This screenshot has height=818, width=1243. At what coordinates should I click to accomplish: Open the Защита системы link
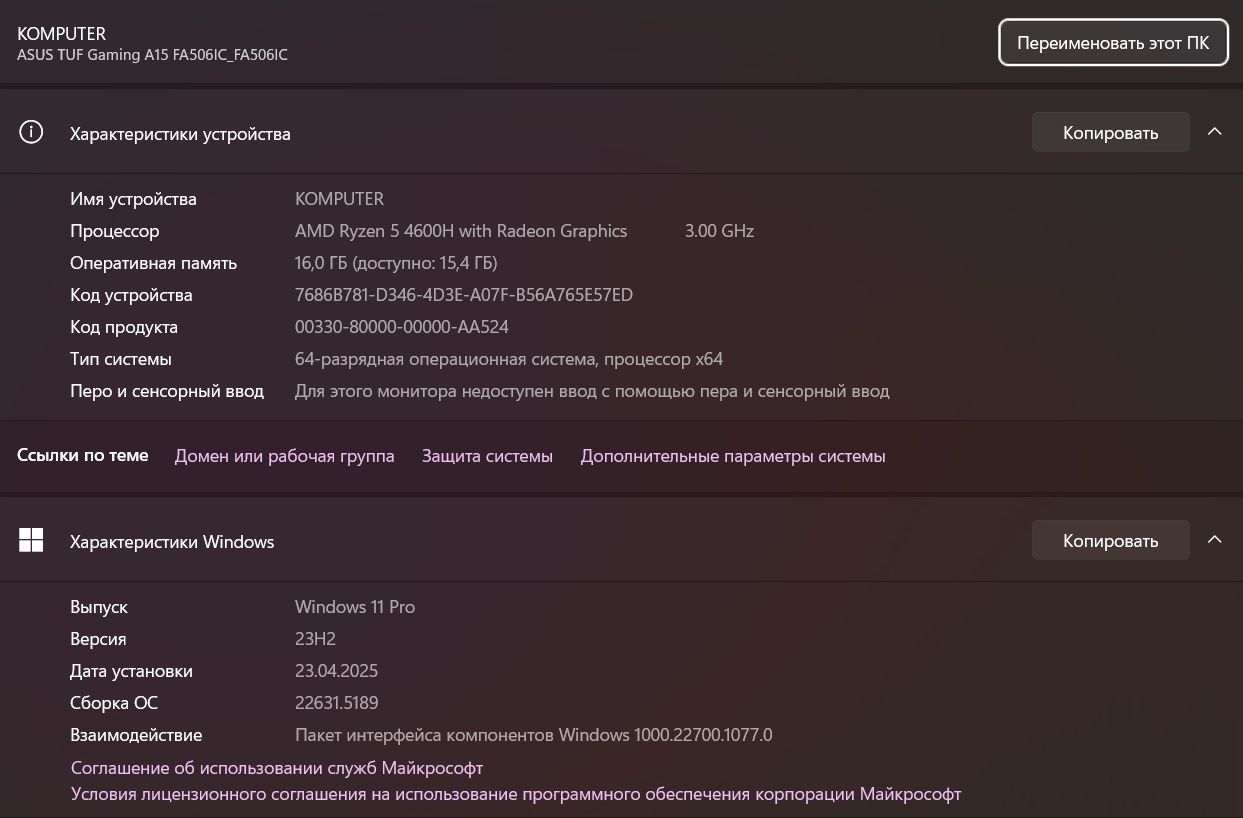(x=487, y=456)
